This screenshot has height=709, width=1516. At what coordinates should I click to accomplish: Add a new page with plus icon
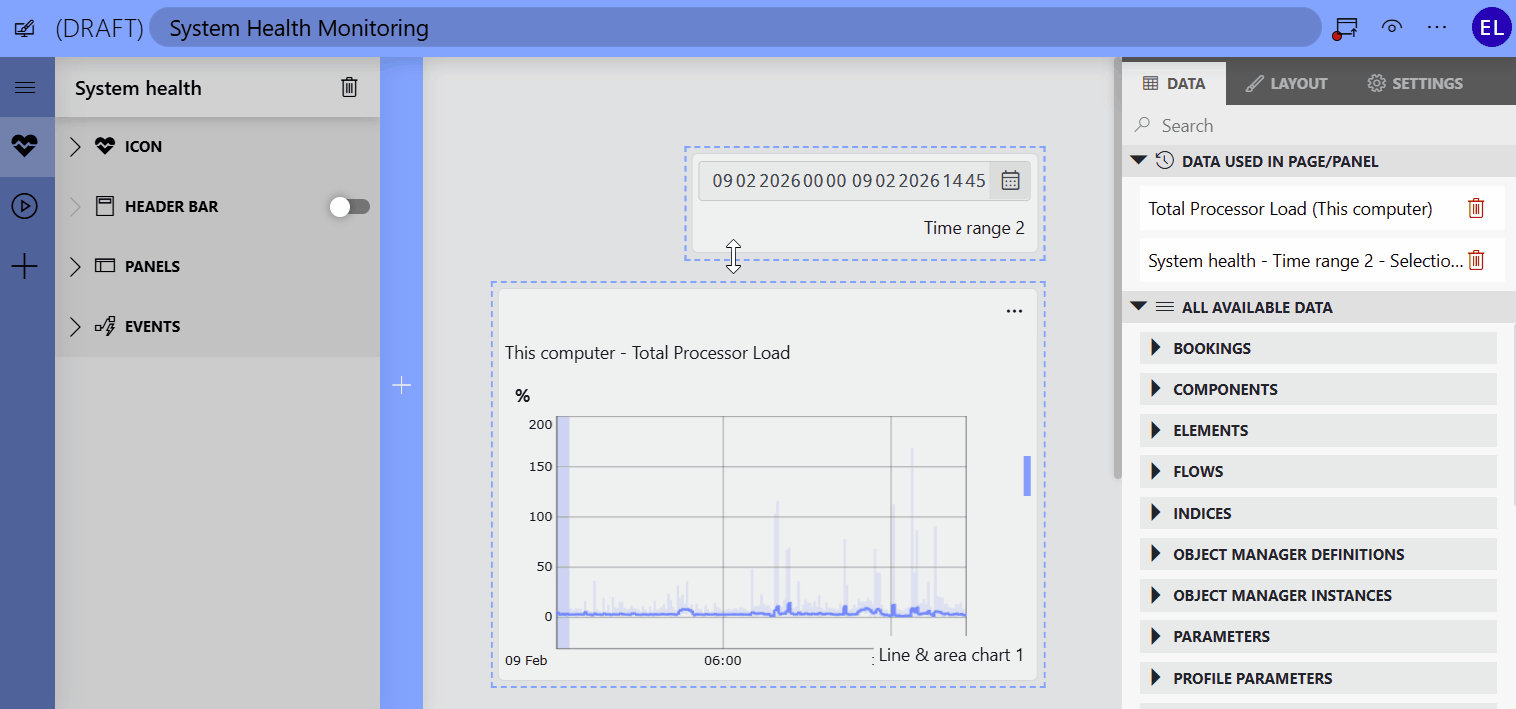(x=25, y=266)
